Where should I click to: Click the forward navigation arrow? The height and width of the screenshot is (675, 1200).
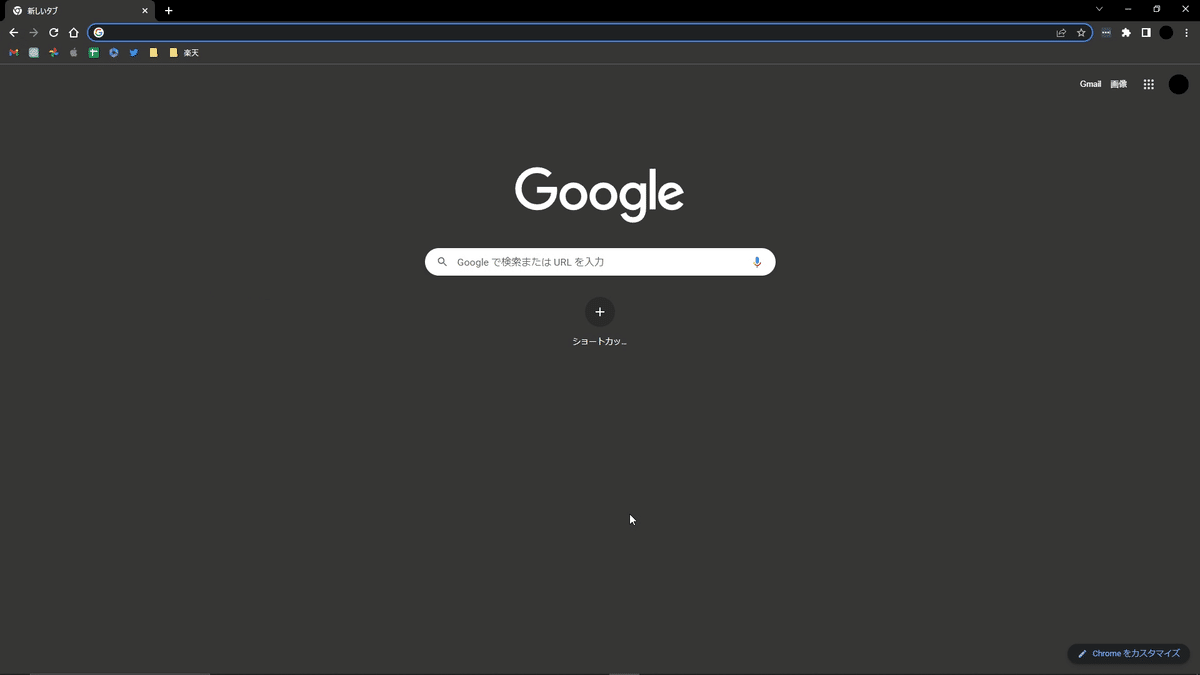tap(34, 33)
